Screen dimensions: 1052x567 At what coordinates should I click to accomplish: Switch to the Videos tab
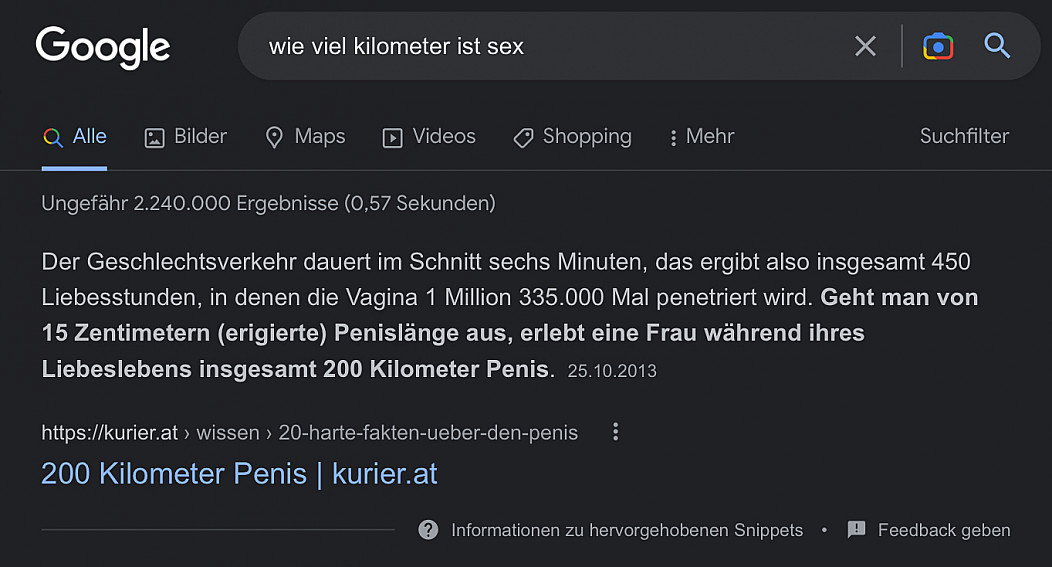[x=444, y=137]
